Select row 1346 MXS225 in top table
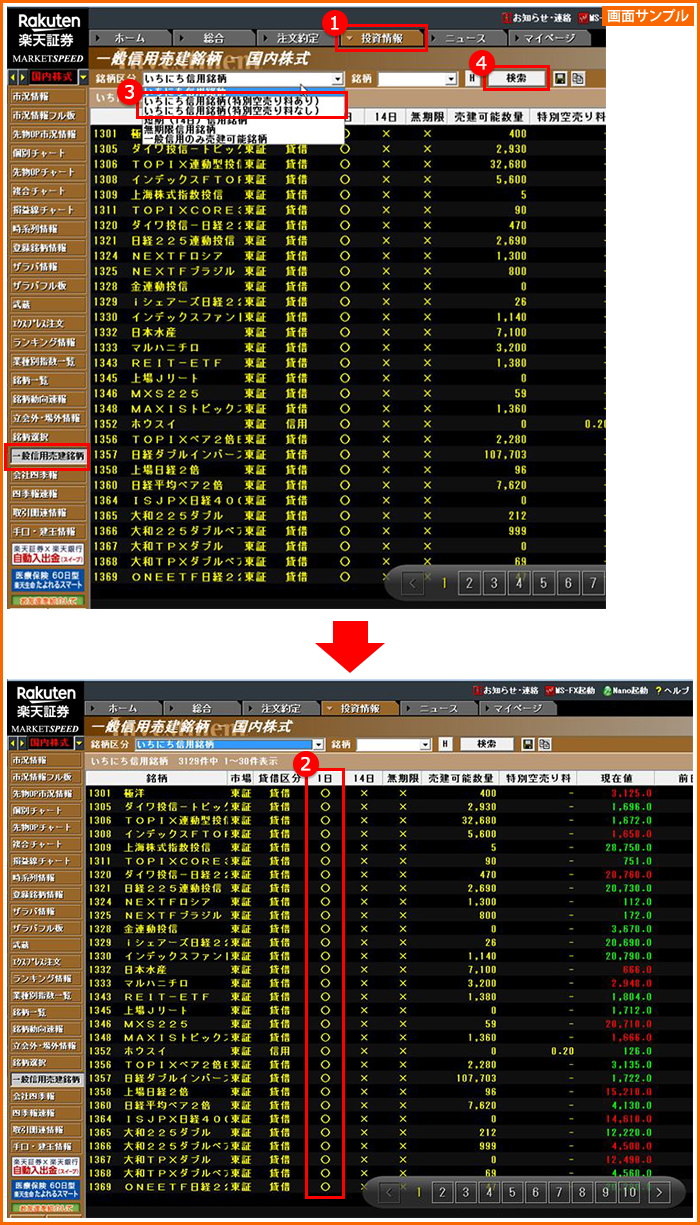Viewport: 700px width, 1225px height. 347,393
